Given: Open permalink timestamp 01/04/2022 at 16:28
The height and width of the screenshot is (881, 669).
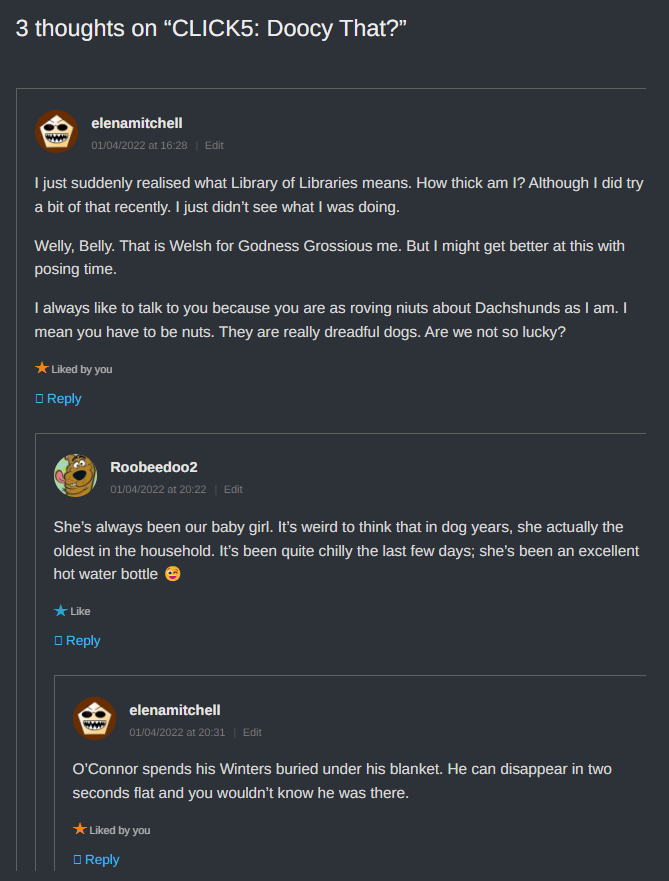Looking at the screenshot, I should coord(139,145).
